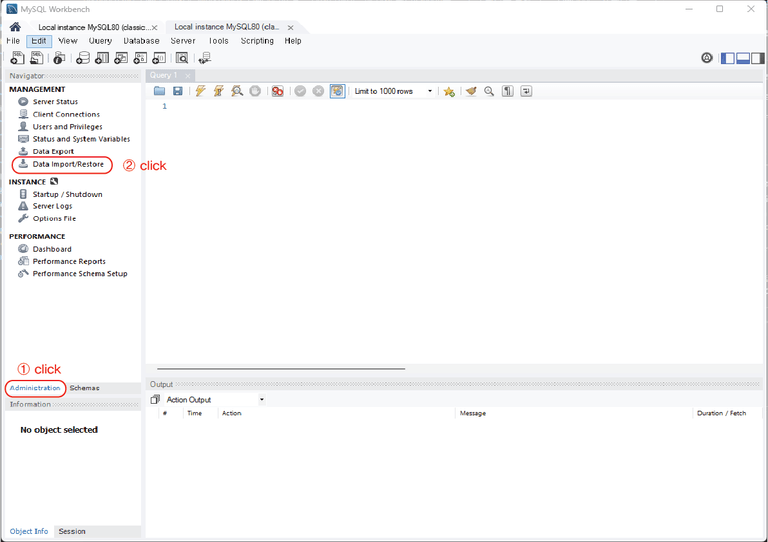The width and height of the screenshot is (768, 542).
Task: Create a new schema icon
Action: coord(83,58)
